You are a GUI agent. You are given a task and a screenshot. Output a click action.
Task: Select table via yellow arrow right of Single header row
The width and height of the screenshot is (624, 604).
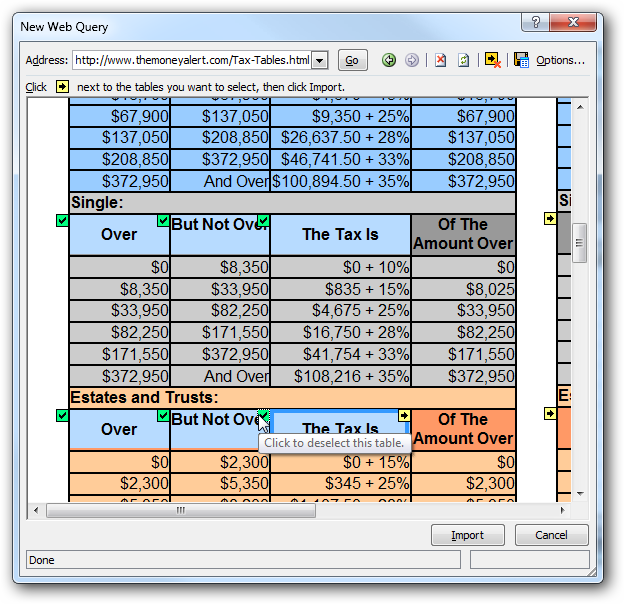point(550,218)
